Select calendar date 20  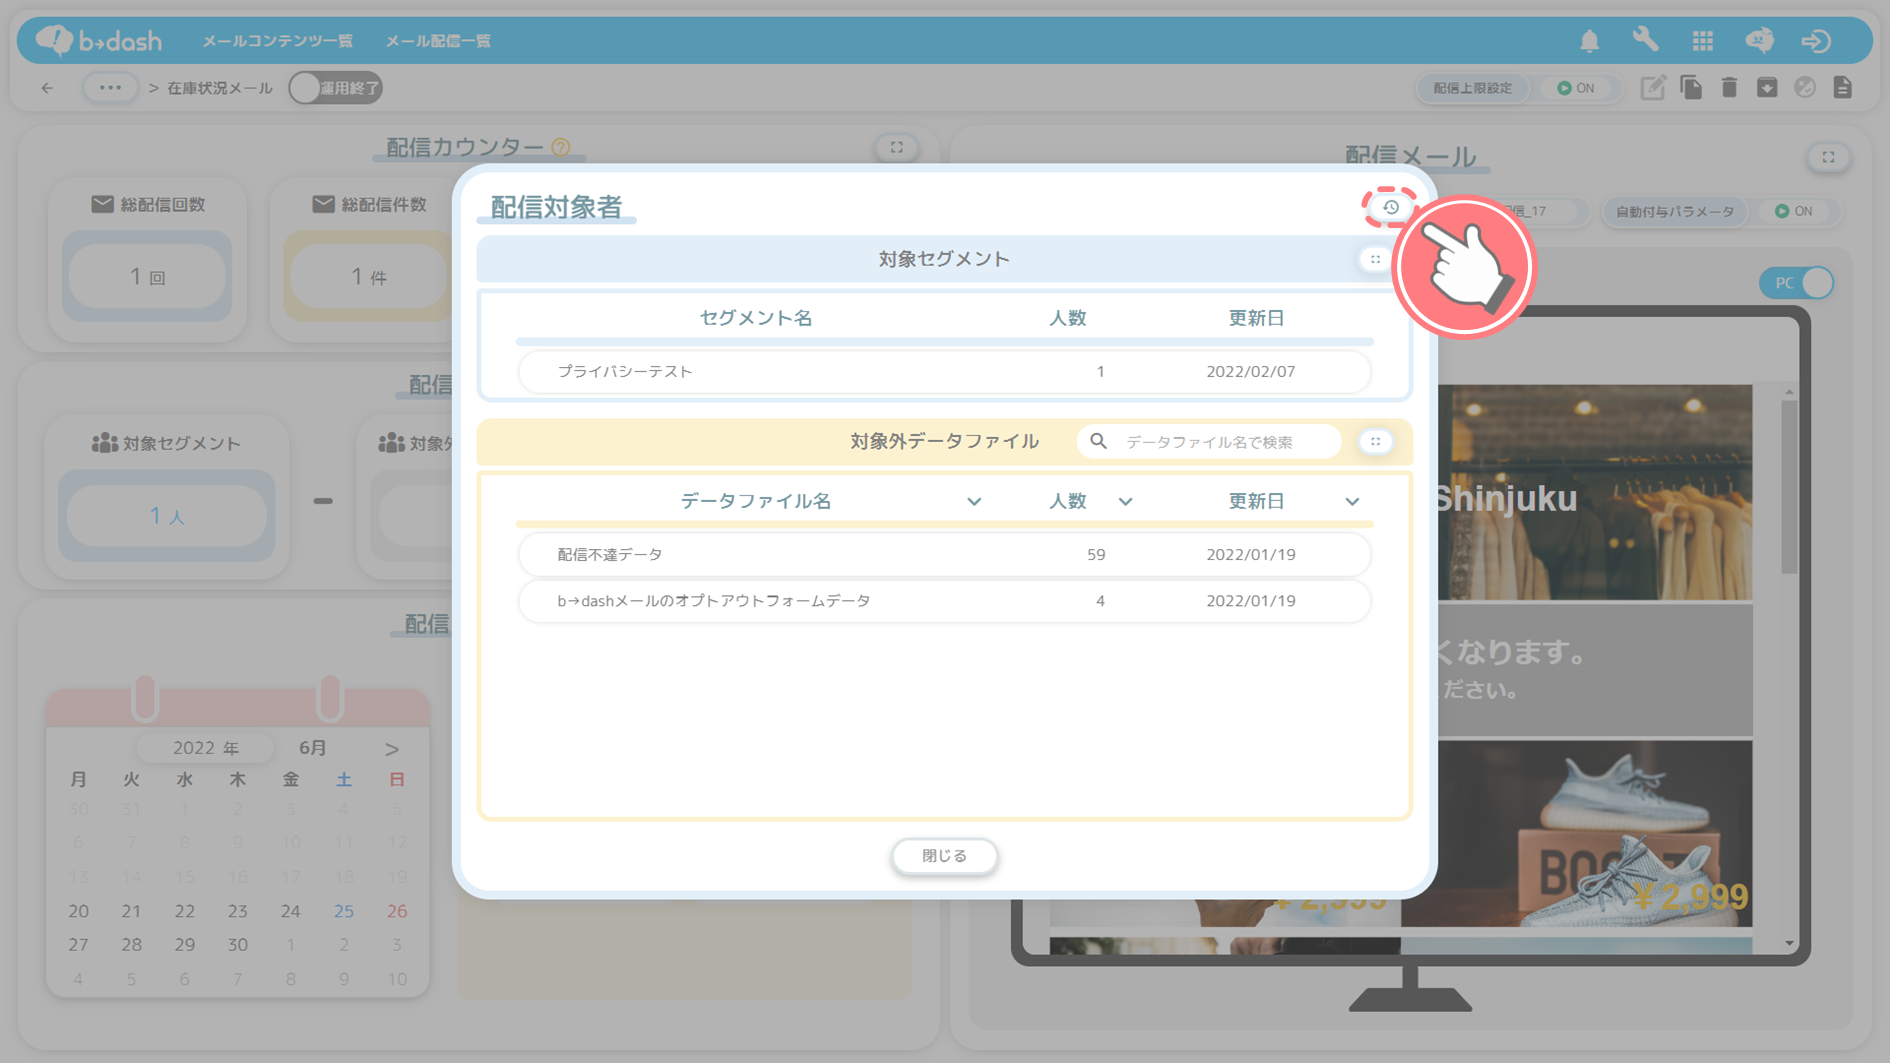click(x=78, y=911)
